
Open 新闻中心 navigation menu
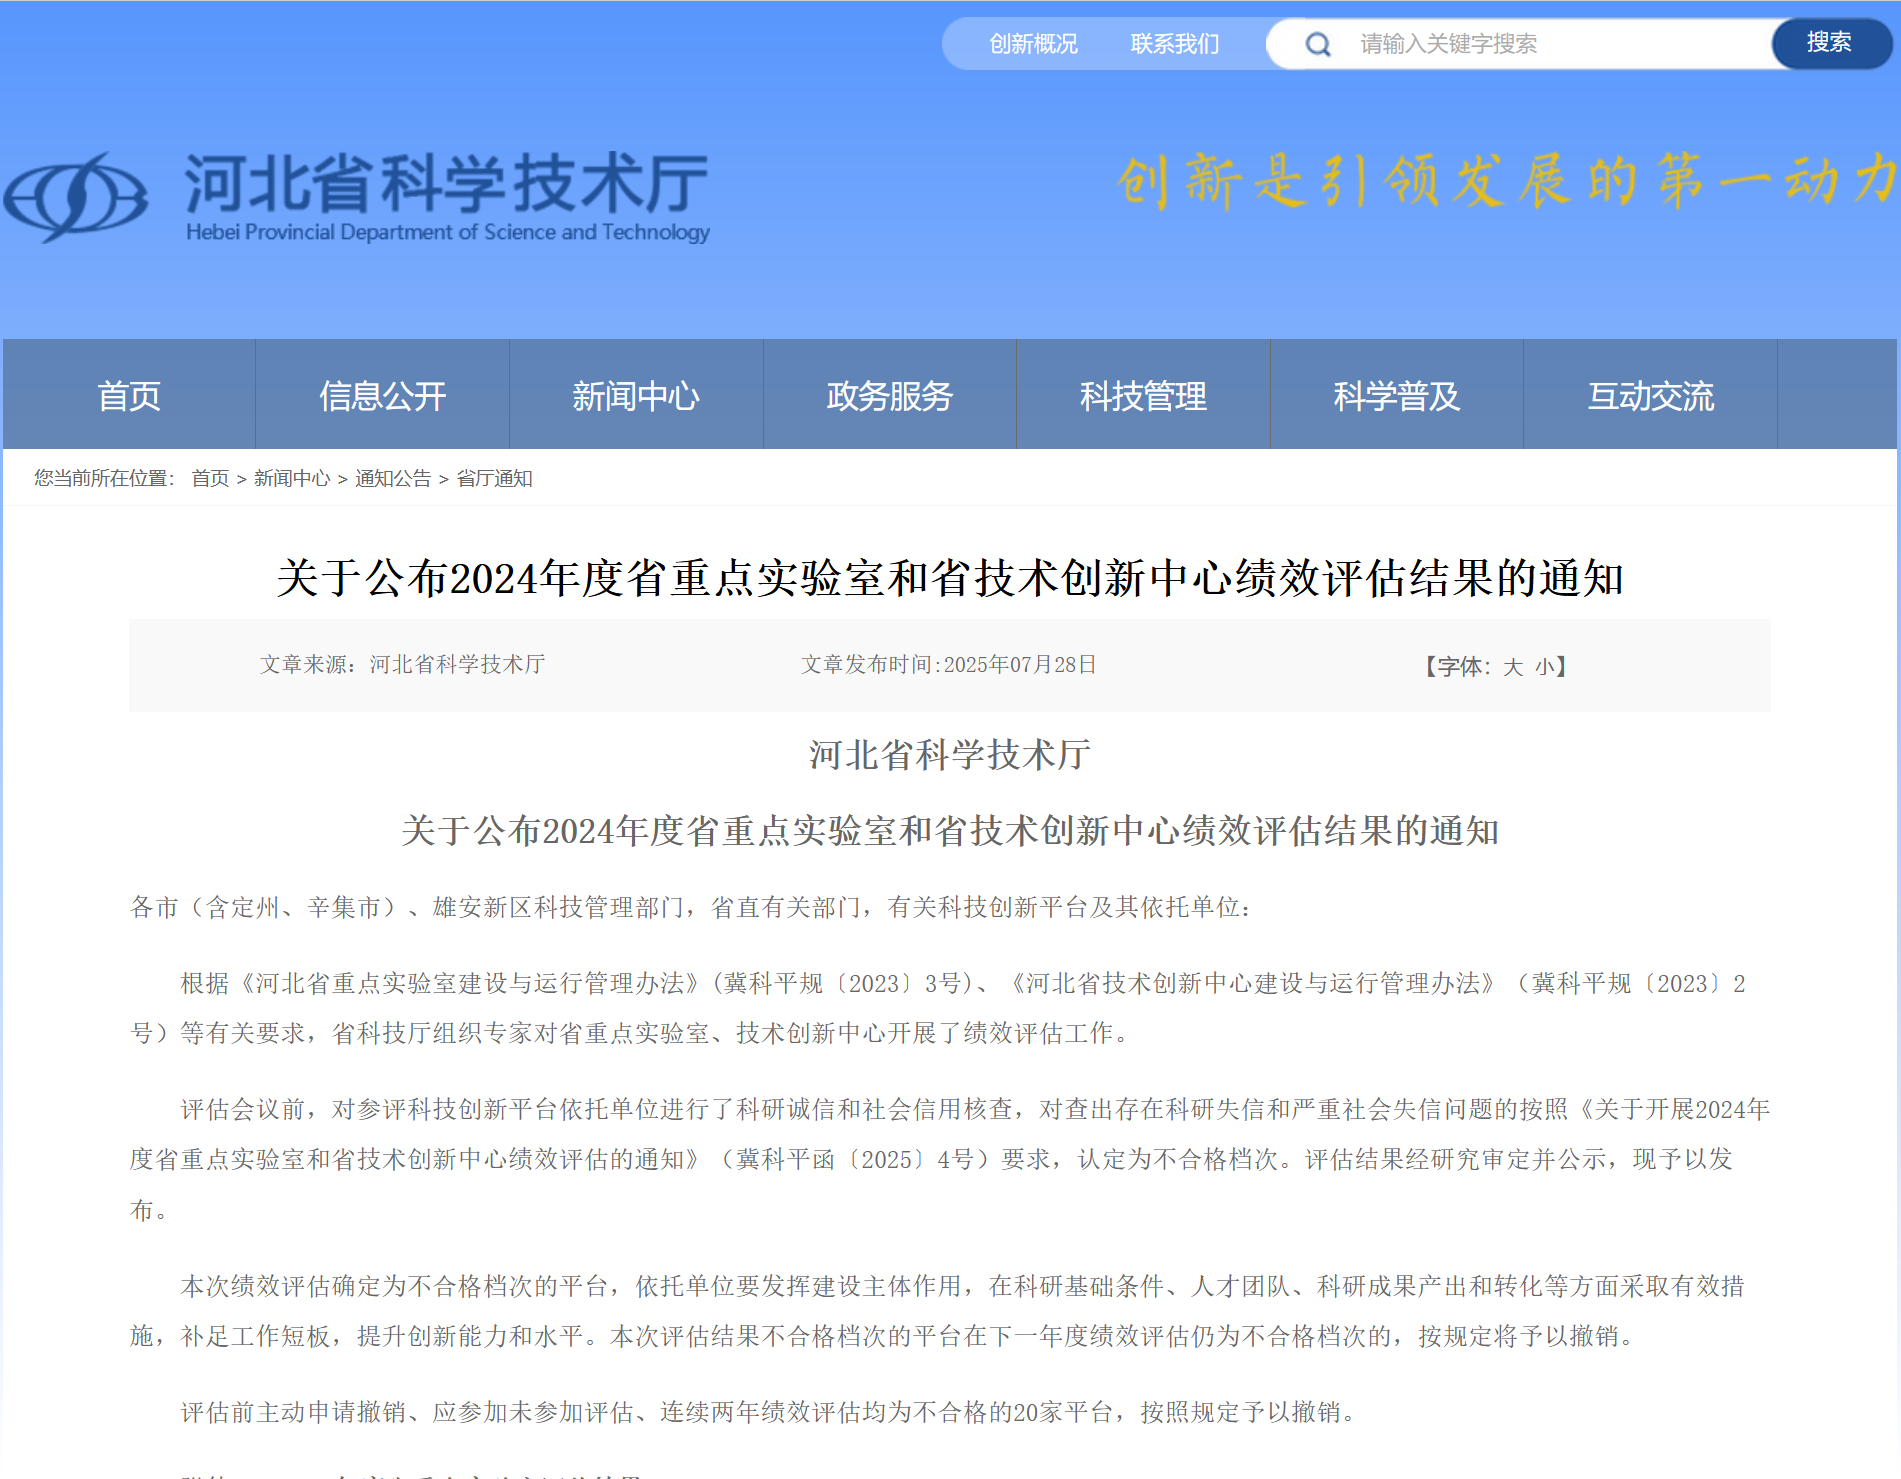pos(636,395)
